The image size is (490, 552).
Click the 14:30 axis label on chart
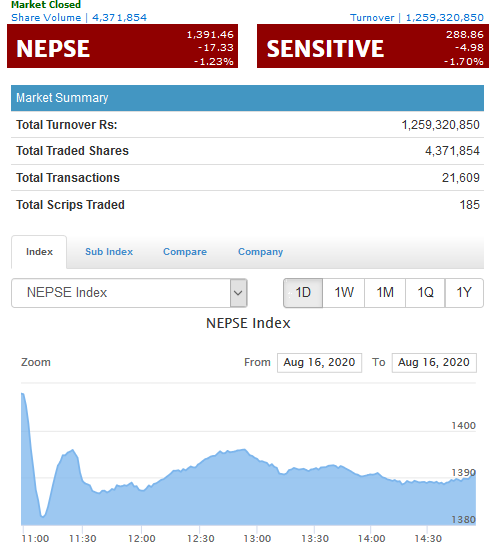coord(428,539)
